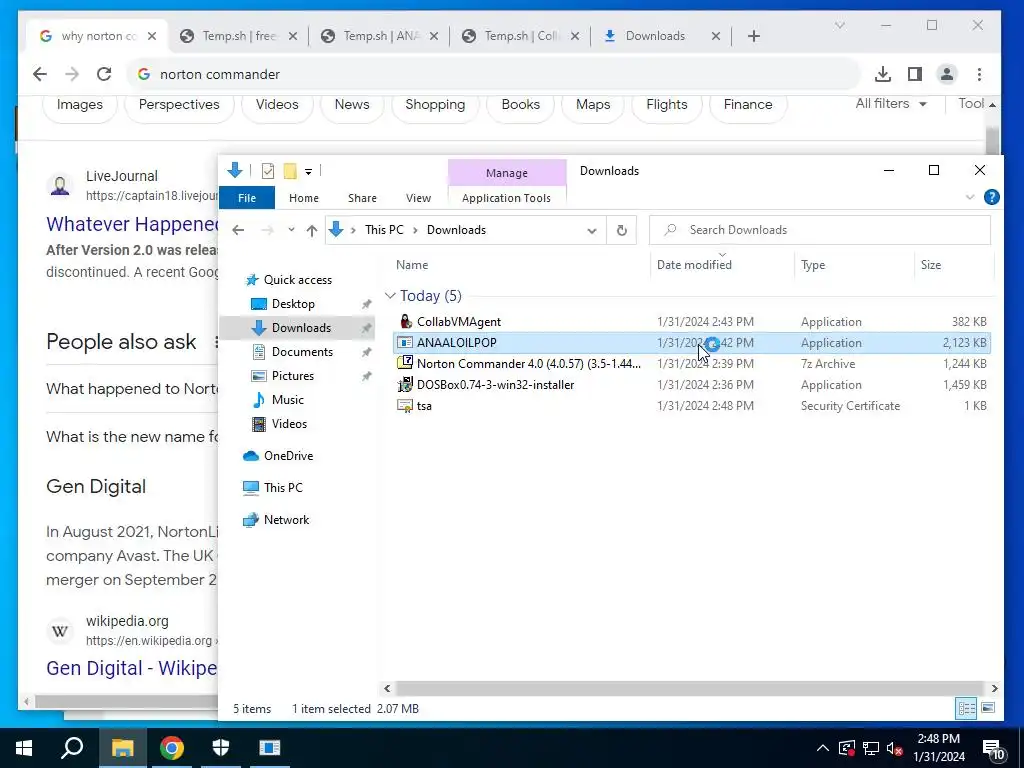Open the Properties quick access toolbar icon
Image resolution: width=1024 pixels, height=768 pixels.
coord(268,171)
